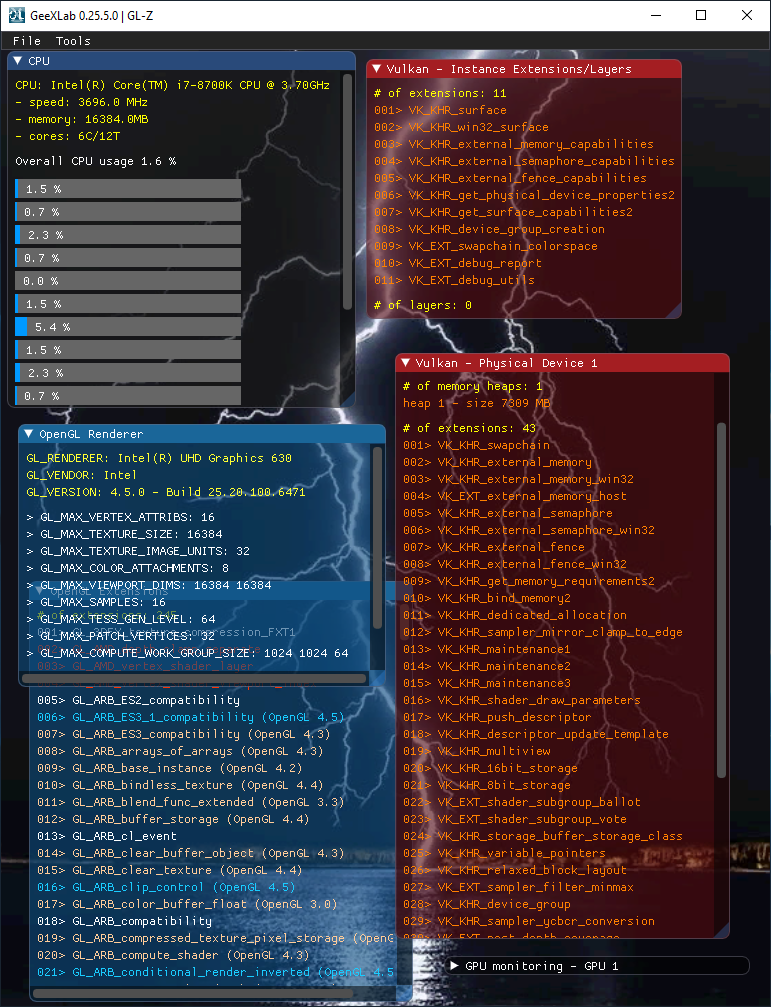The image size is (771, 1007).
Task: Click the VK_KHR_bind_memory2 row
Action: (487, 598)
